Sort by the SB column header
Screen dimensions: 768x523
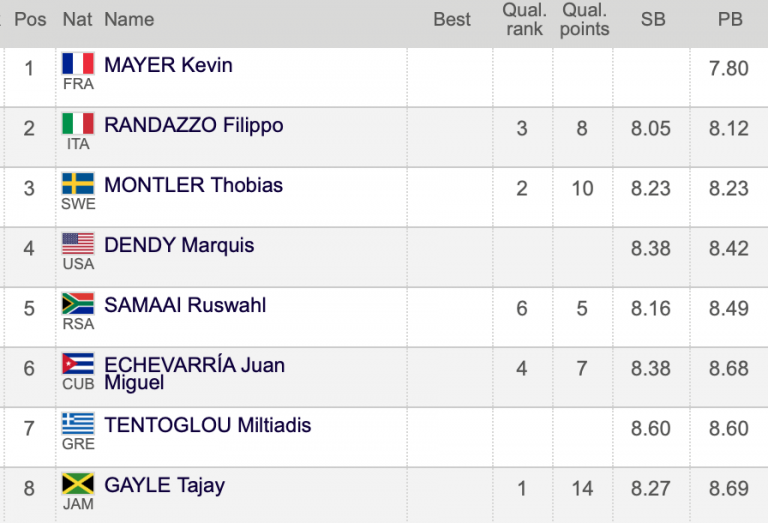coord(653,19)
